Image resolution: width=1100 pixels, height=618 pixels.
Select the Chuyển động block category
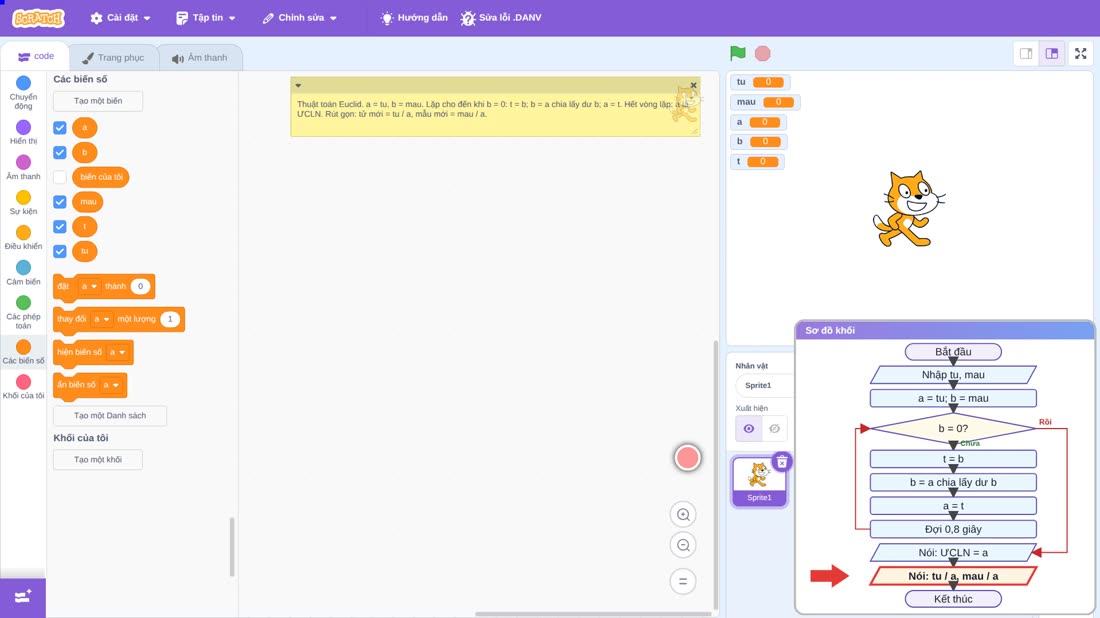pos(23,93)
